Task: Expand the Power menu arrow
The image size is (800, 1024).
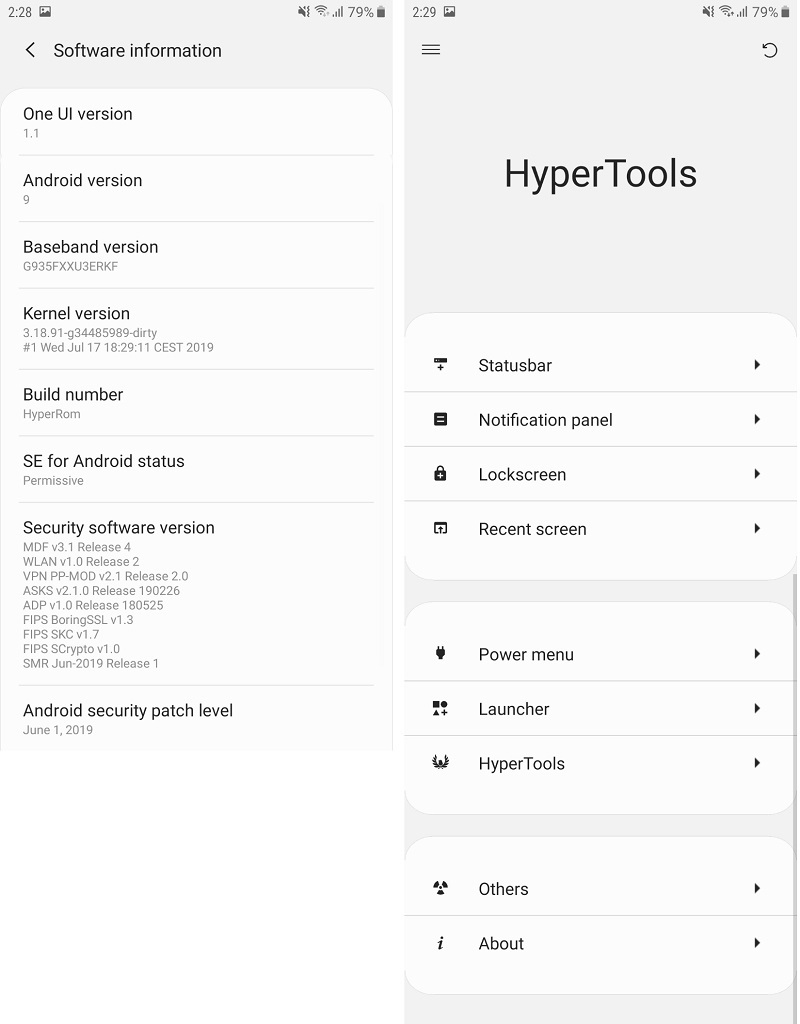Action: [x=757, y=654]
